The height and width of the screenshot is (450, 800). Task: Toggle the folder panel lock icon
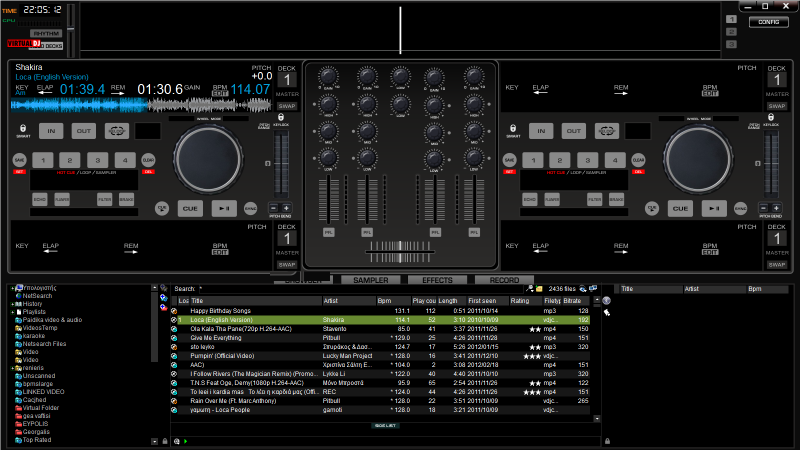tap(165, 441)
